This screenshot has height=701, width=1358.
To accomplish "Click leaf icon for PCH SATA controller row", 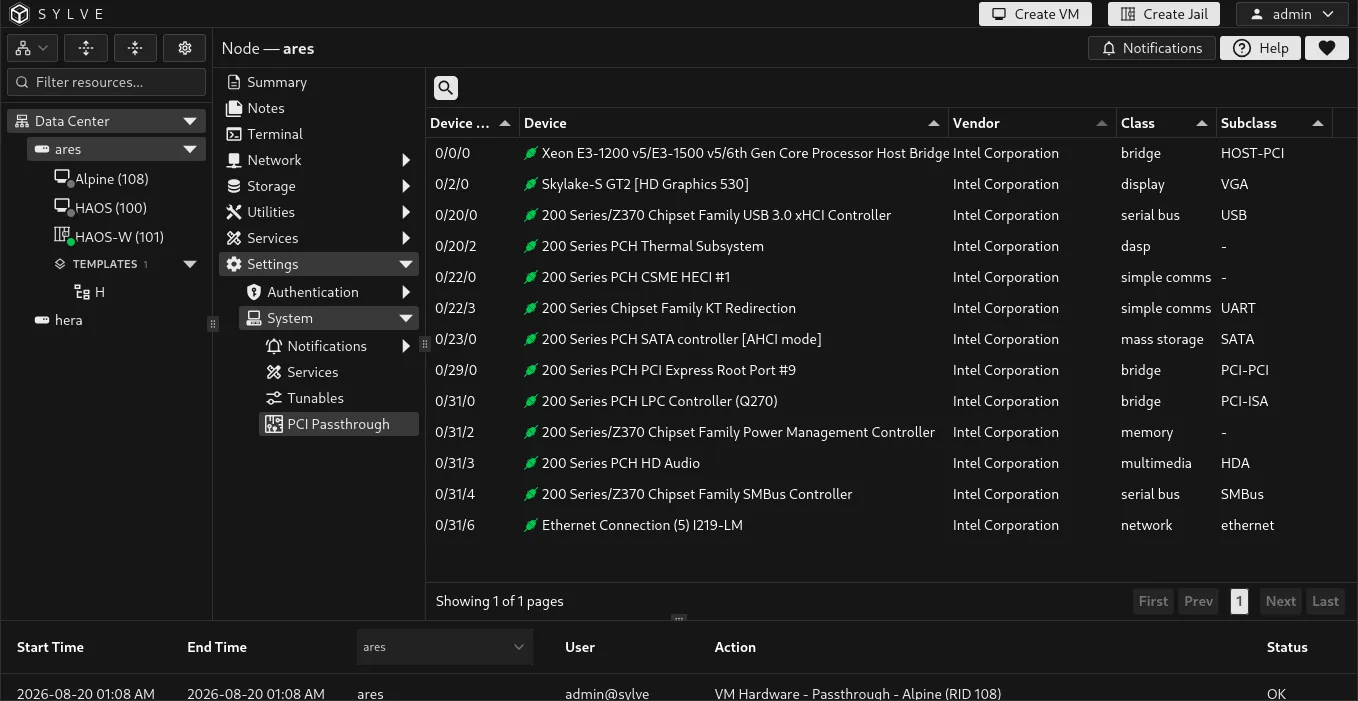I will point(532,339).
